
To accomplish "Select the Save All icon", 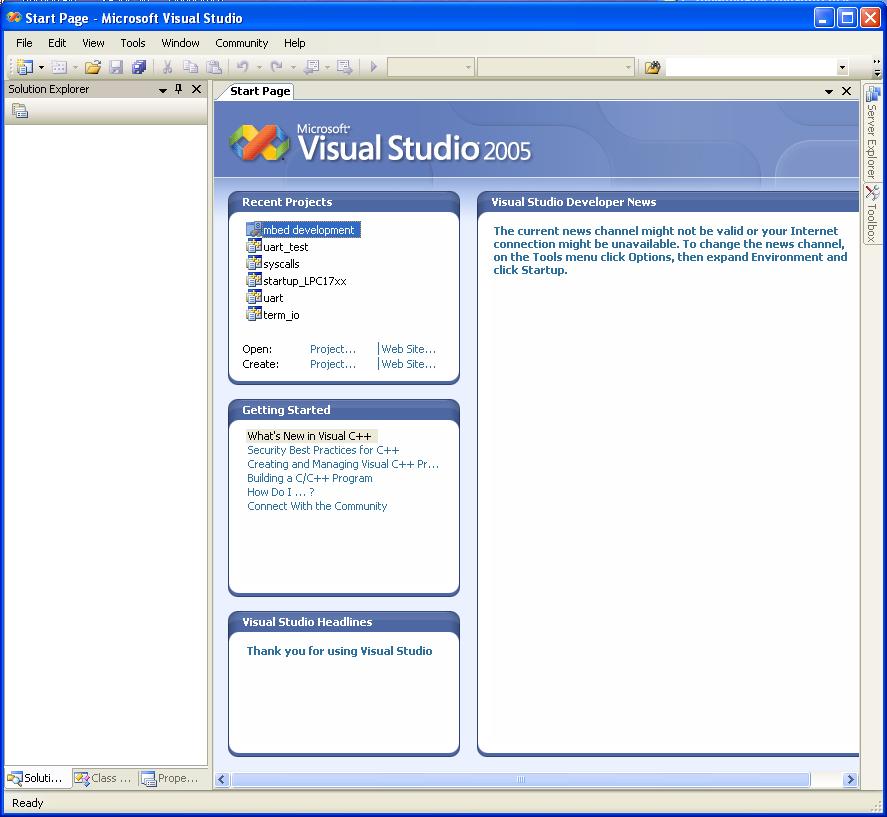I will [x=141, y=67].
